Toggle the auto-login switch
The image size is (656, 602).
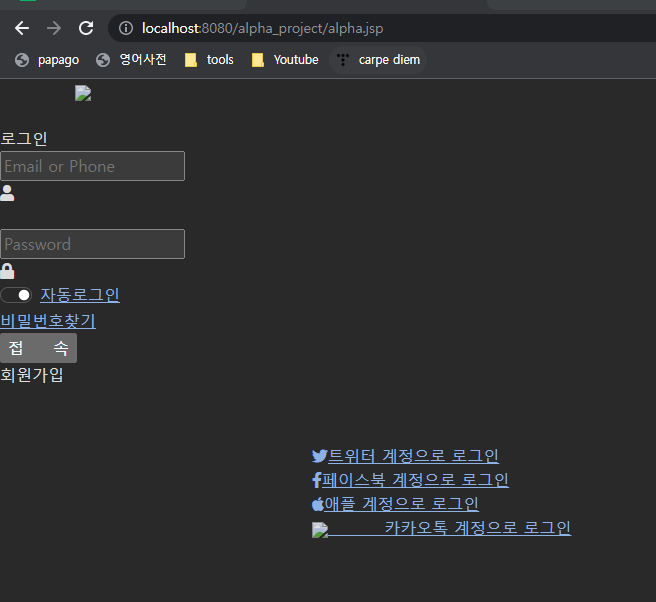16,295
